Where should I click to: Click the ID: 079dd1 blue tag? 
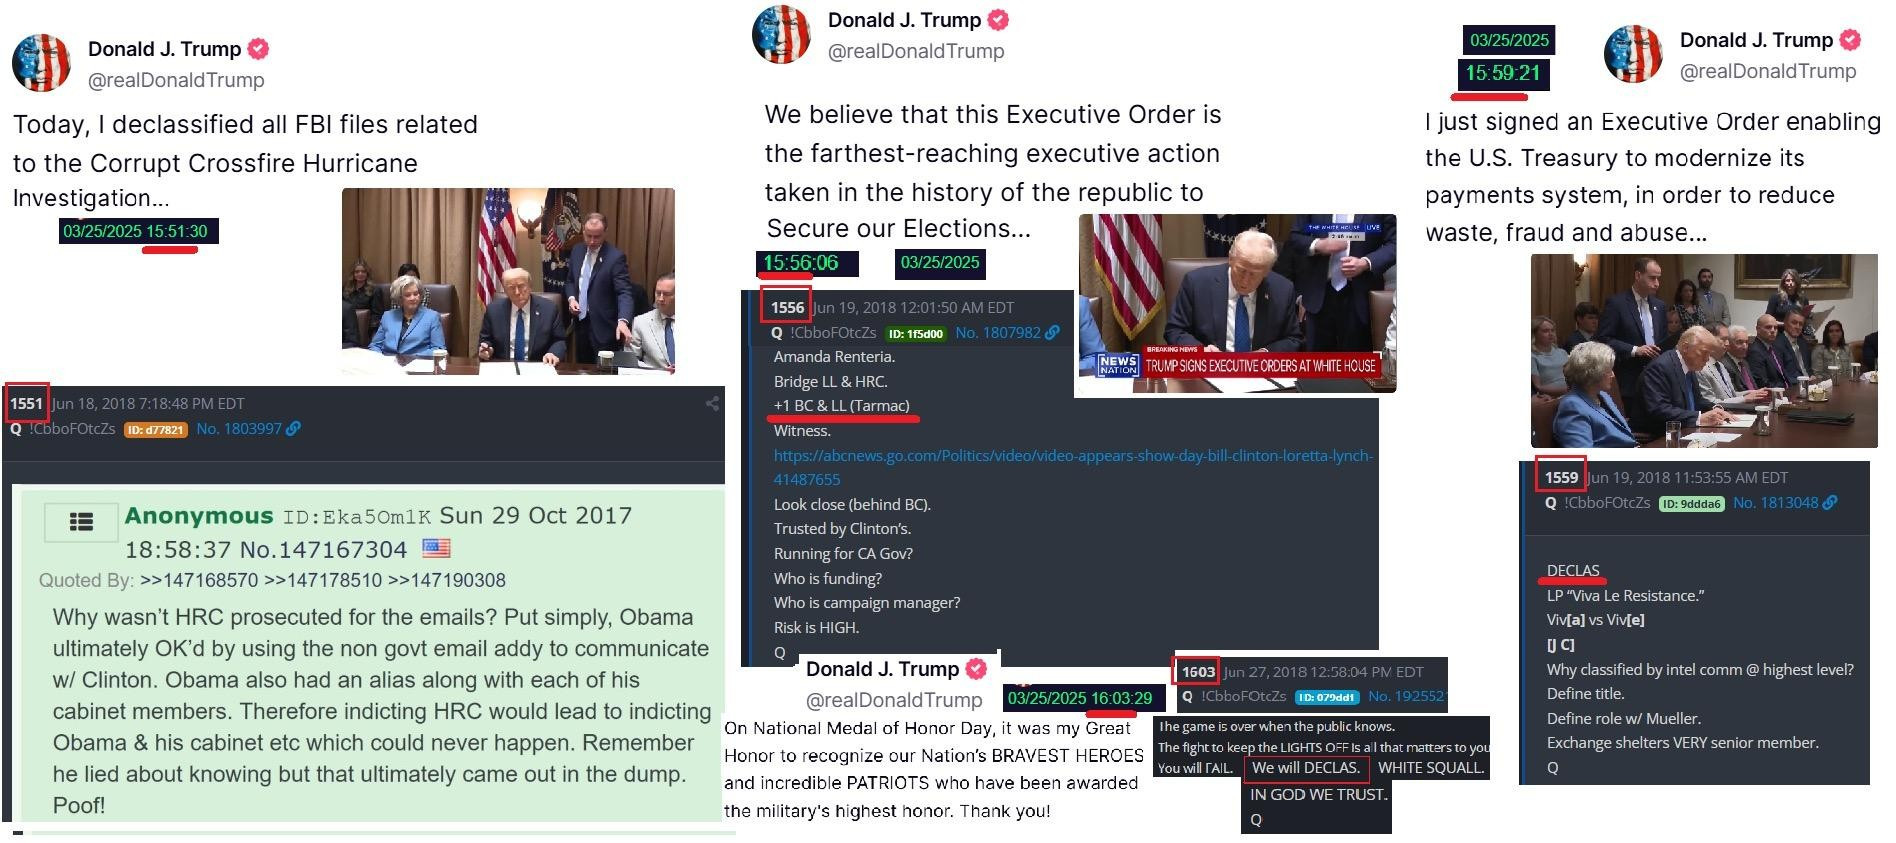point(1326,697)
